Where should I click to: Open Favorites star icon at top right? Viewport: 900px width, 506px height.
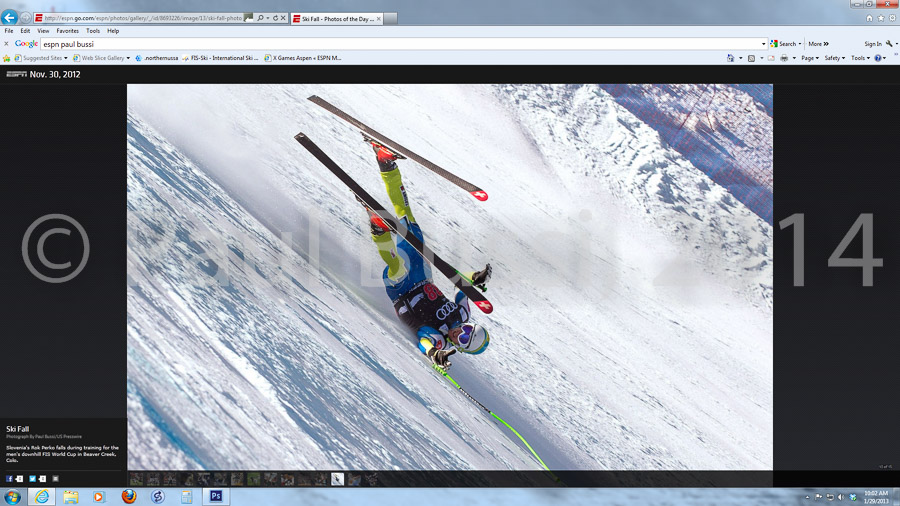point(880,18)
